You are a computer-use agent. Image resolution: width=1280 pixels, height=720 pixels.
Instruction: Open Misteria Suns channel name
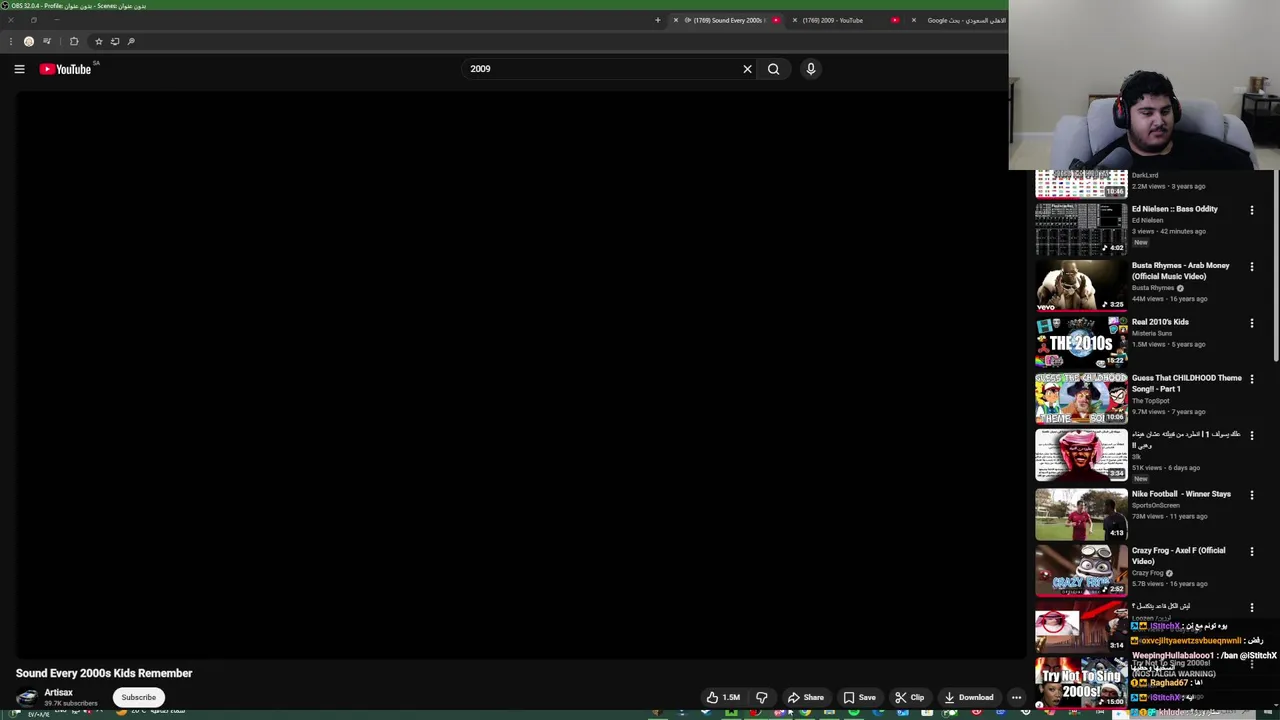click(x=1152, y=333)
